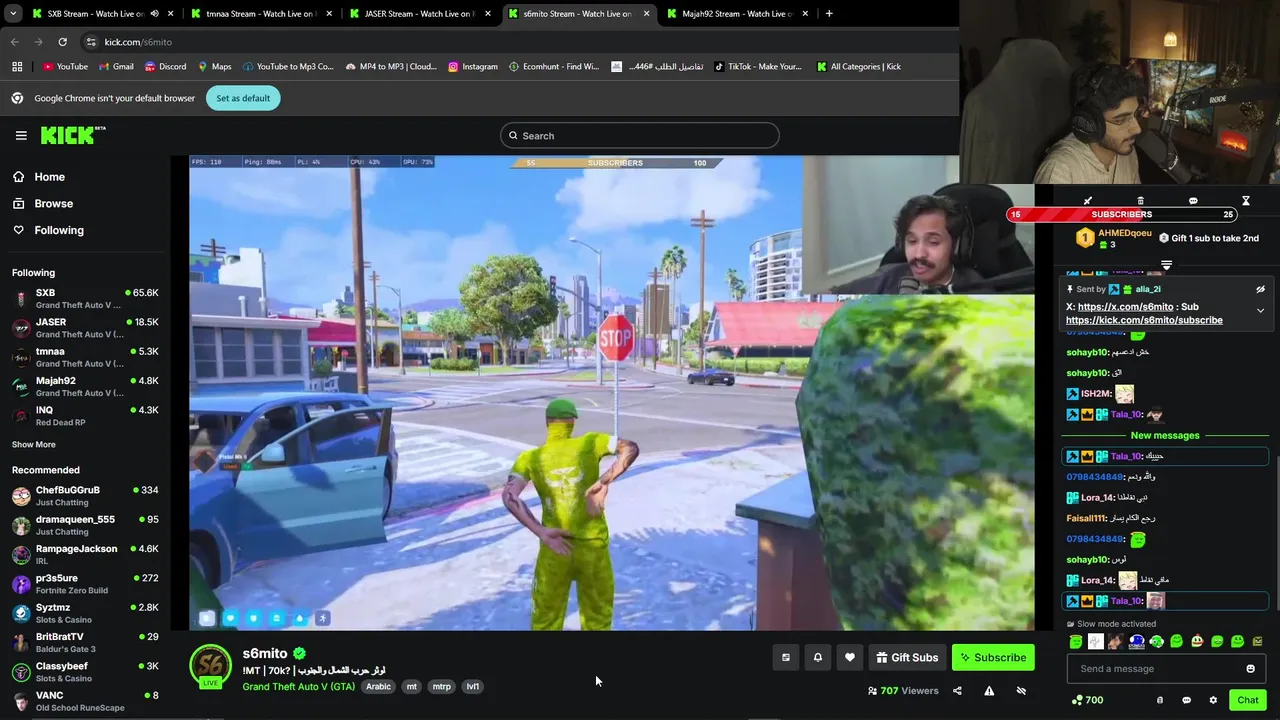Click the Kick logo
Image resolution: width=1280 pixels, height=720 pixels.
(x=73, y=135)
